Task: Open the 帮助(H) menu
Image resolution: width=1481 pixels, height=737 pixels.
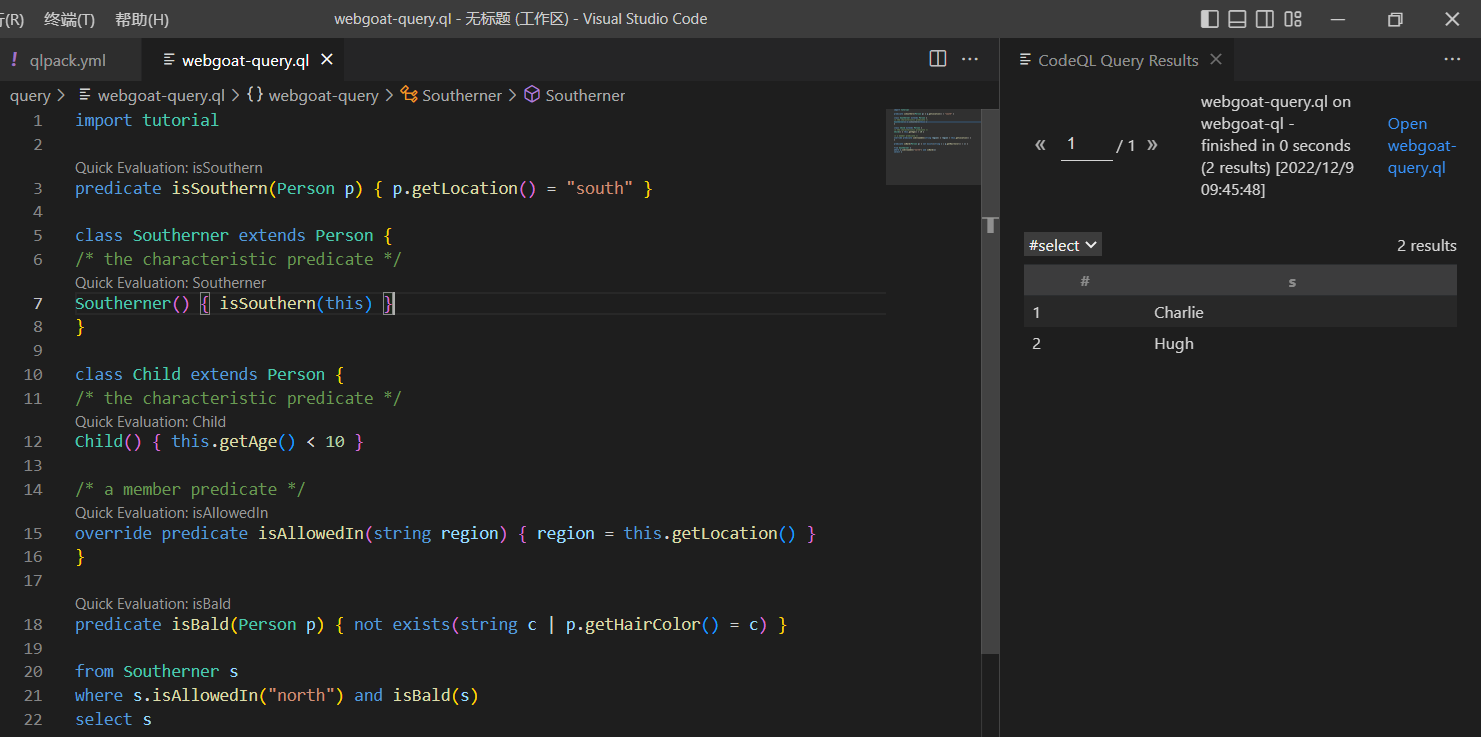Action: click(142, 19)
